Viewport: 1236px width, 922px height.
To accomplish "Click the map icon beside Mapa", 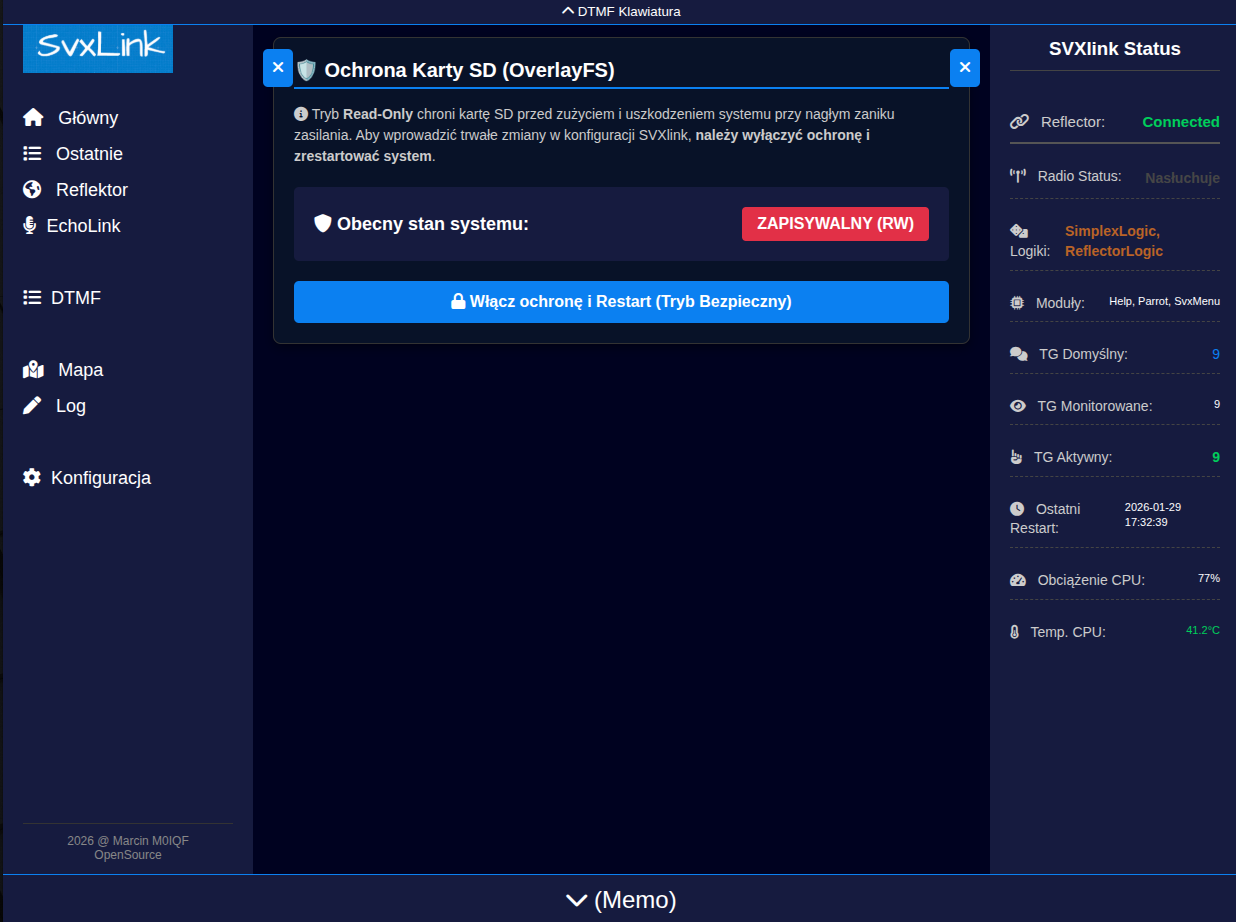I will [33, 370].
